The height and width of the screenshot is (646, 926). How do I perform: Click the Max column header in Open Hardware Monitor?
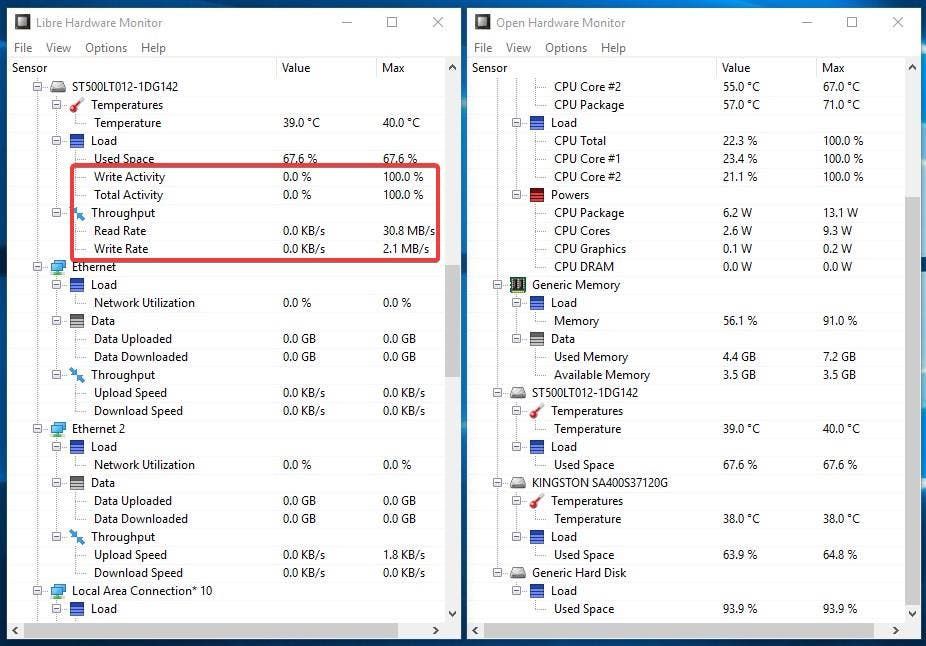point(861,68)
